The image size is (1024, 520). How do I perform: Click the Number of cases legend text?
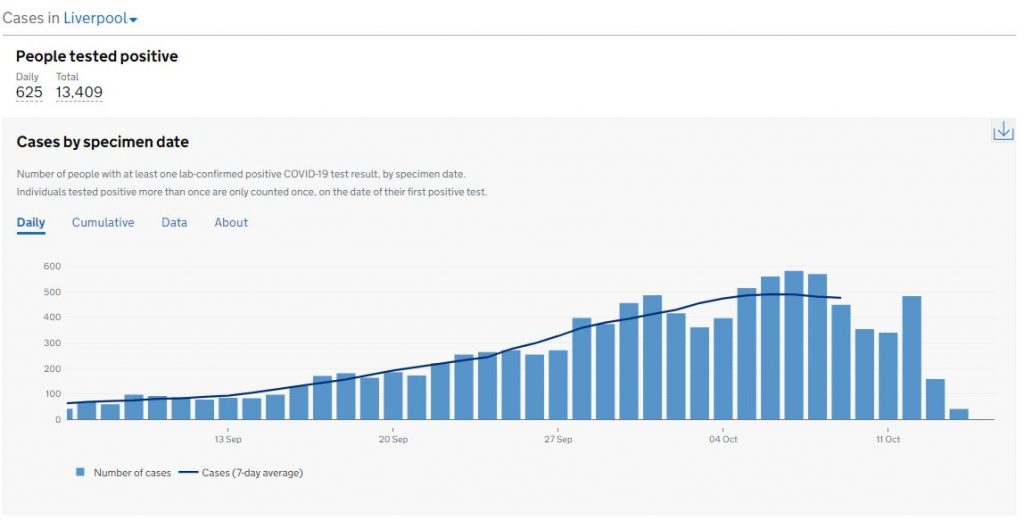132,472
